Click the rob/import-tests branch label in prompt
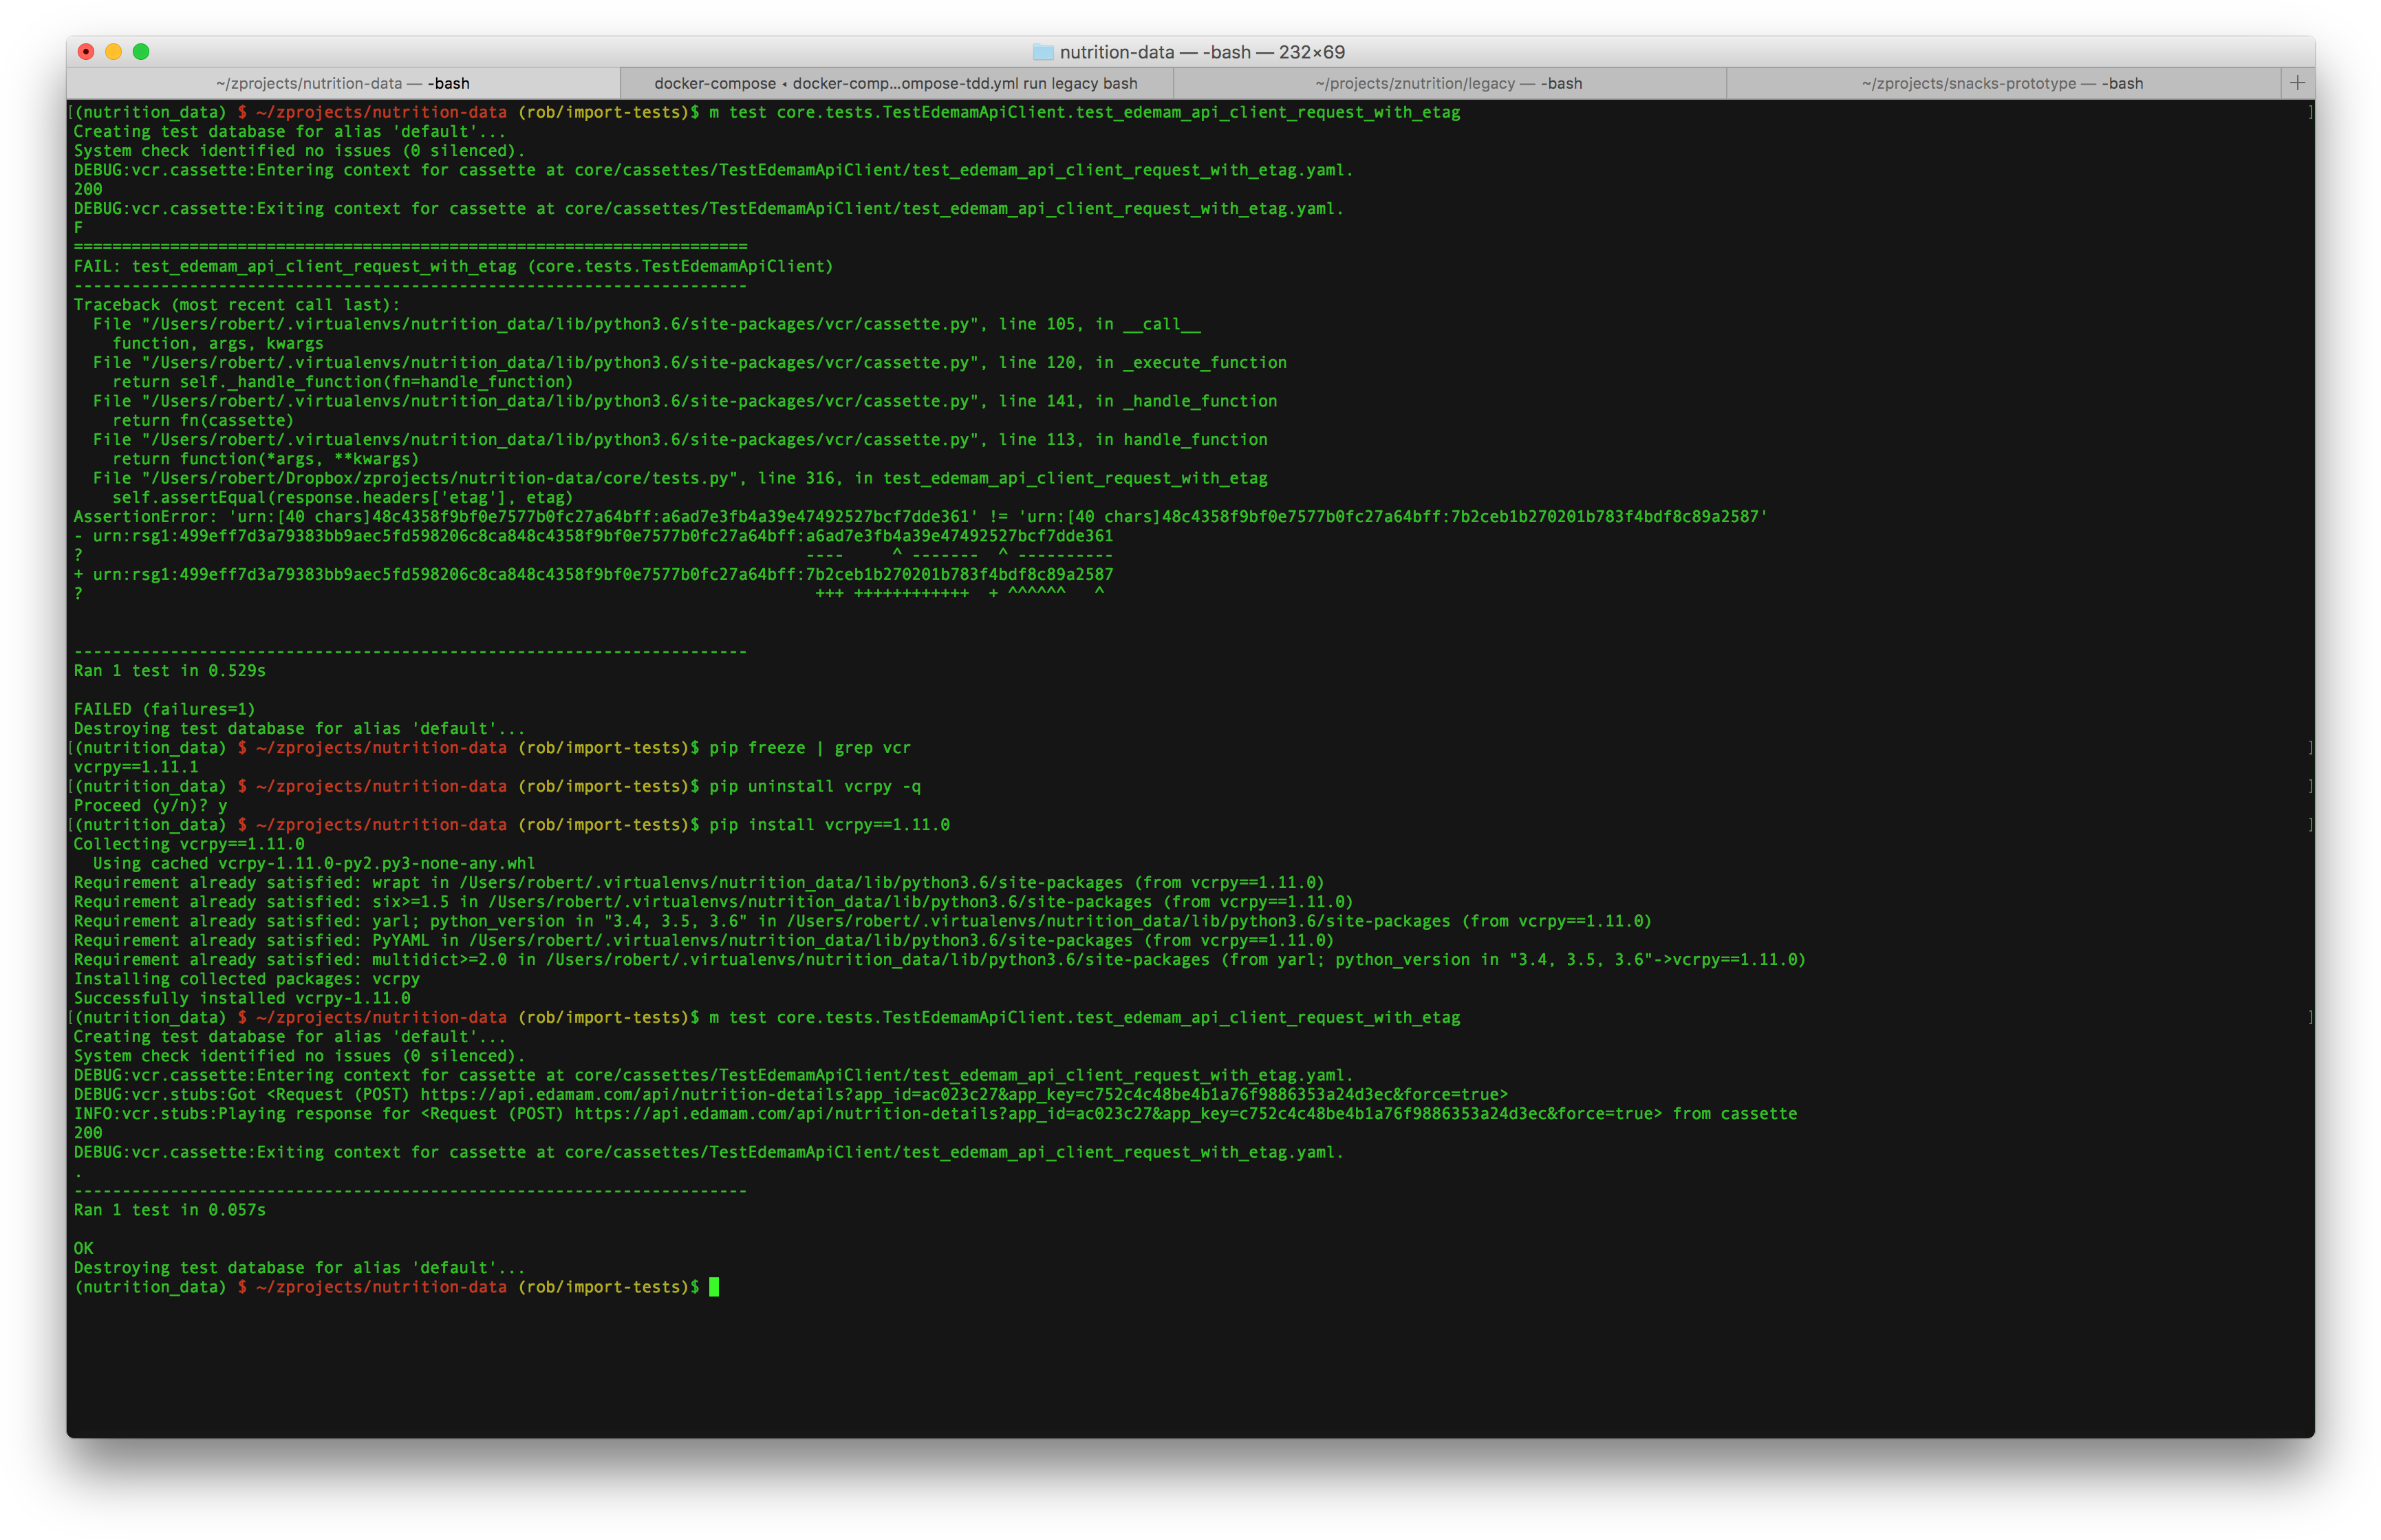 [604, 1287]
